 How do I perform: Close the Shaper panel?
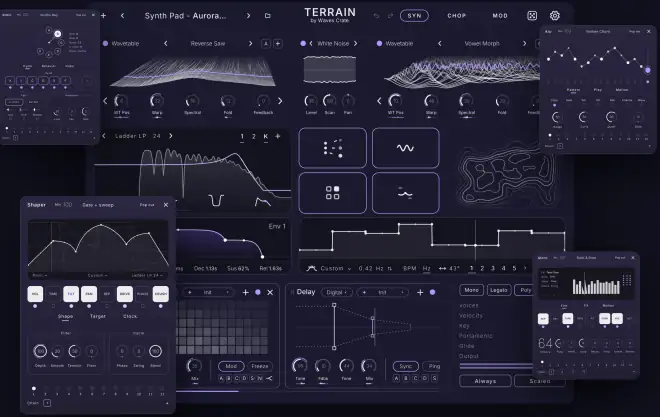click(166, 205)
